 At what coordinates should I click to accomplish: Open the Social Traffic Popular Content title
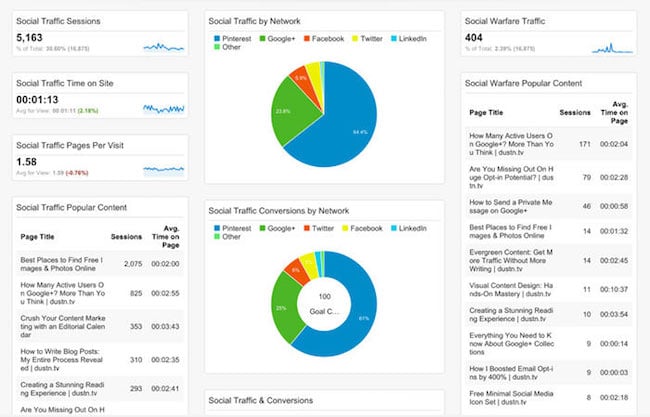click(x=71, y=208)
